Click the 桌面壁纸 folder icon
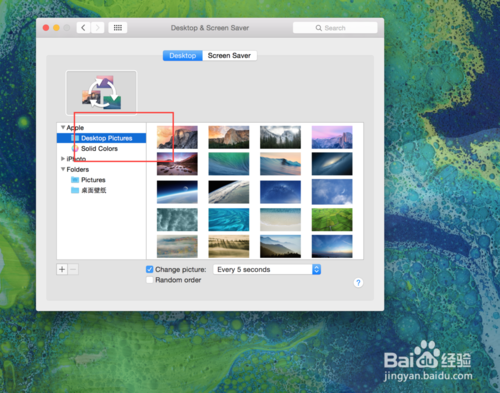The height and width of the screenshot is (393, 500). pyautogui.click(x=75, y=190)
